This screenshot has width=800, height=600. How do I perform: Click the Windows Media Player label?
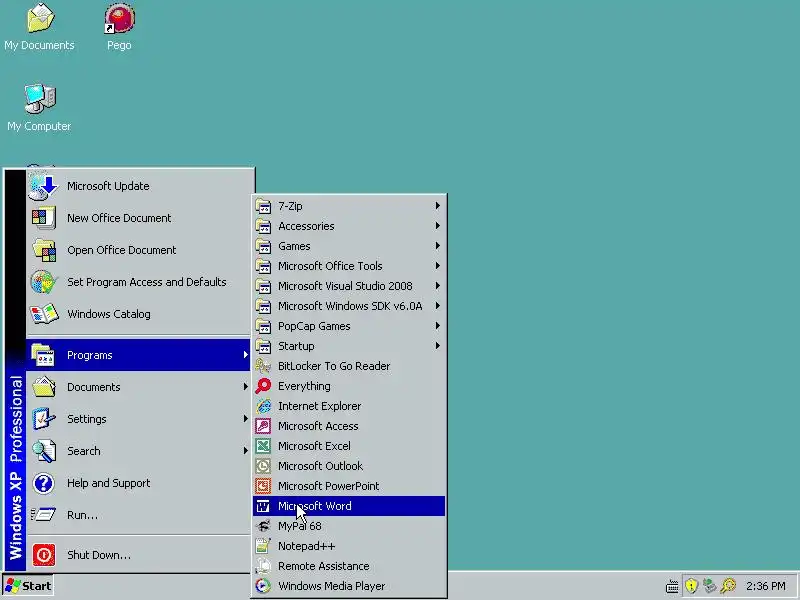pos(332,586)
